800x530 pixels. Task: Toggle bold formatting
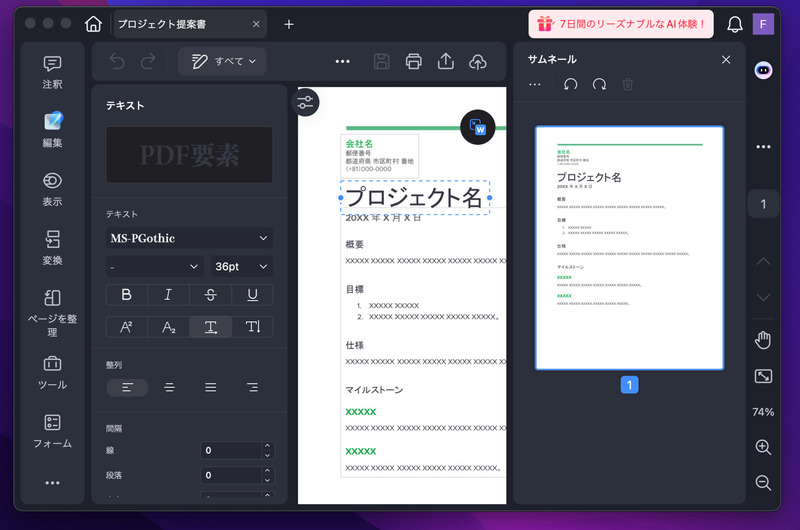127,295
